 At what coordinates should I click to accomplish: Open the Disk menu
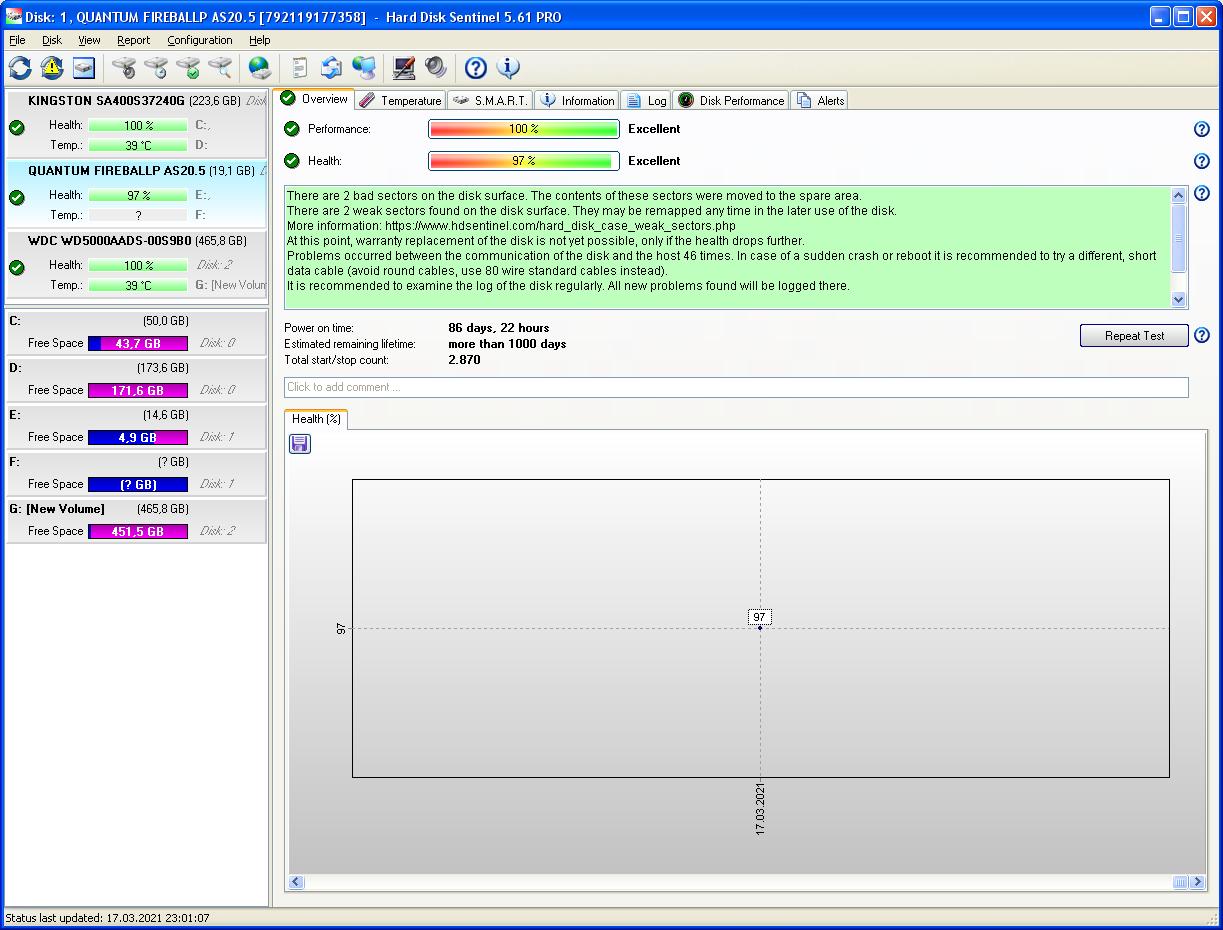52,40
